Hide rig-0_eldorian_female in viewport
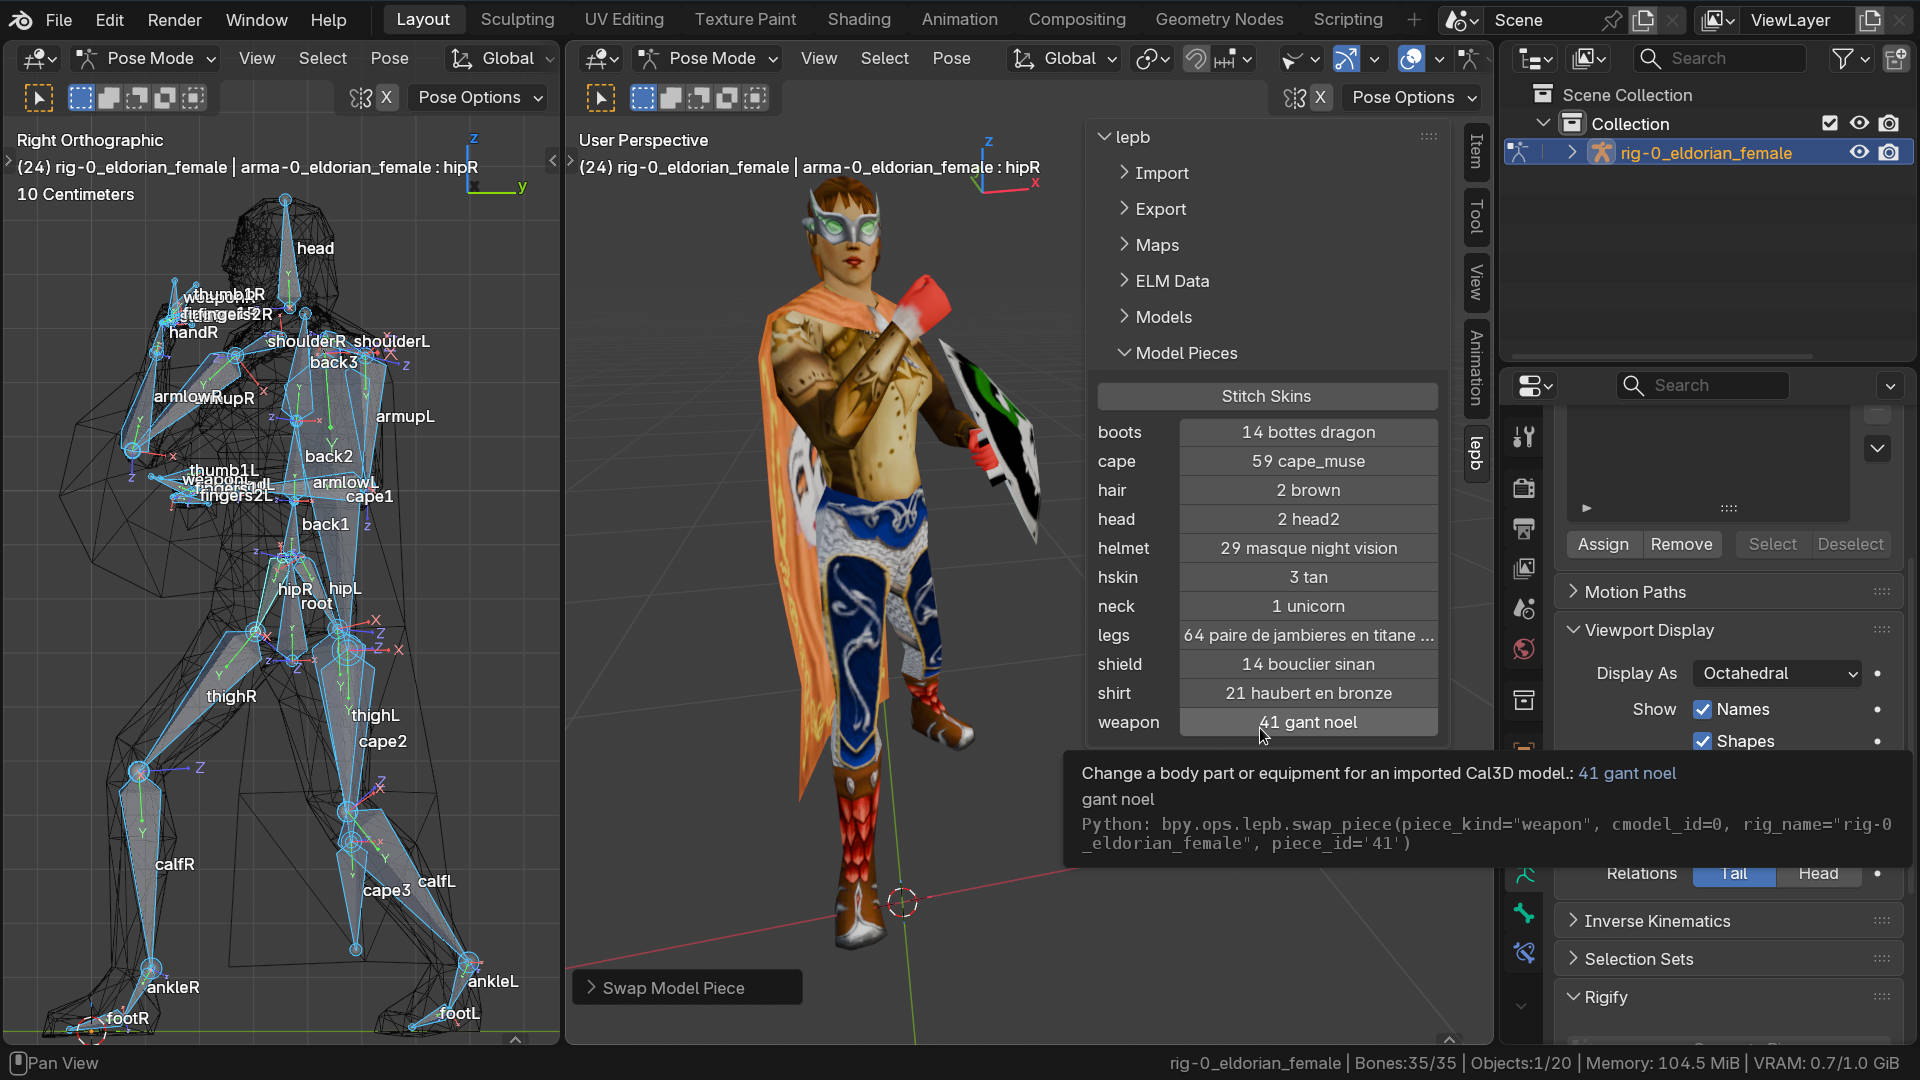 coord(1859,153)
